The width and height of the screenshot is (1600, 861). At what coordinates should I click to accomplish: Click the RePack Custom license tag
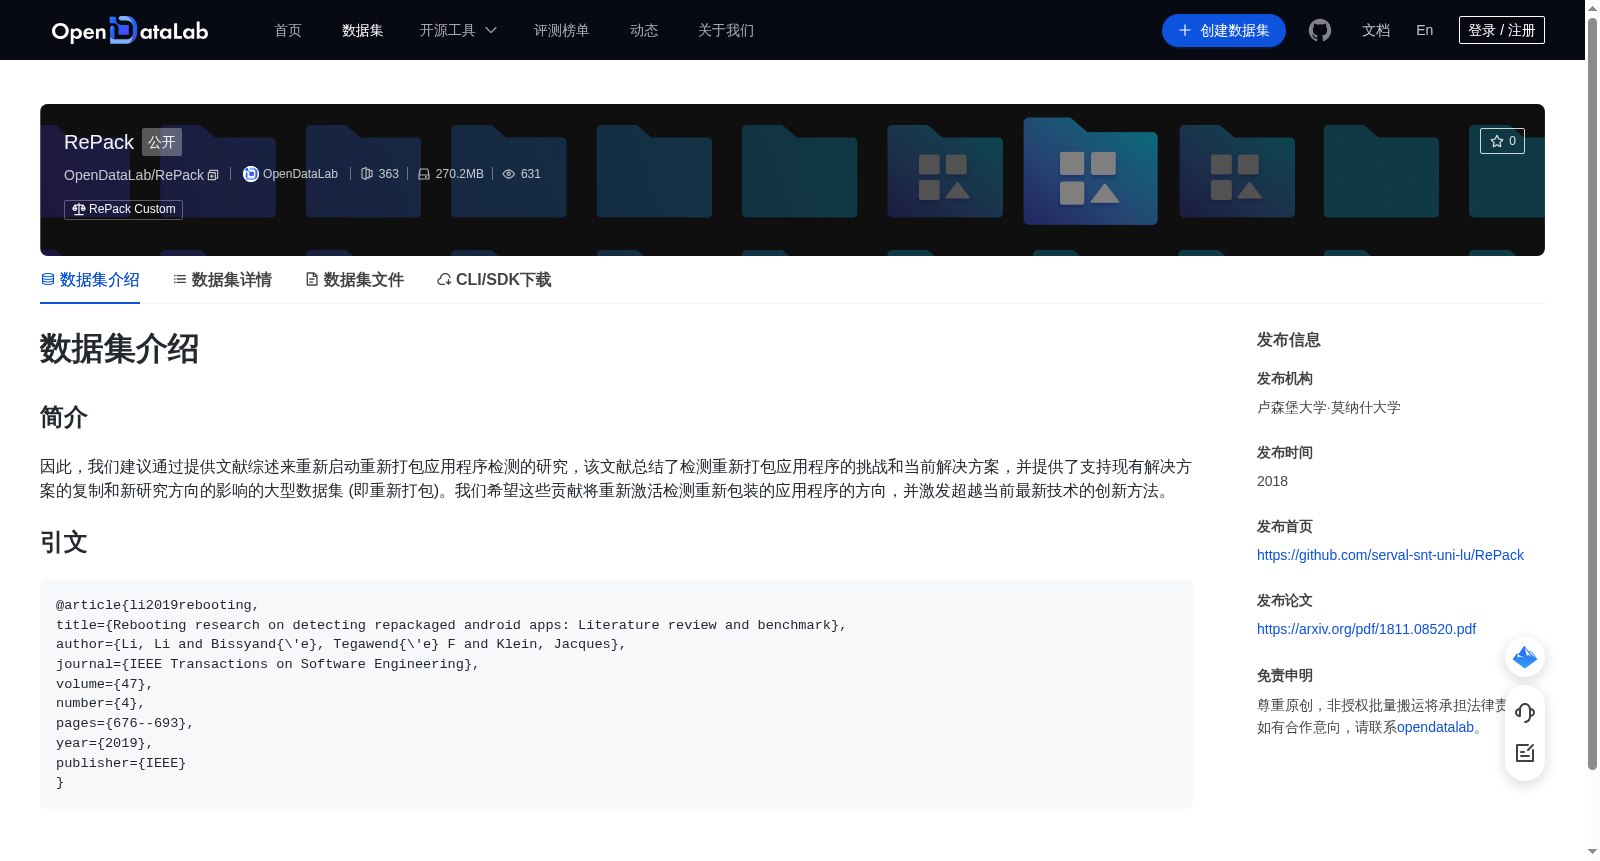pos(123,209)
